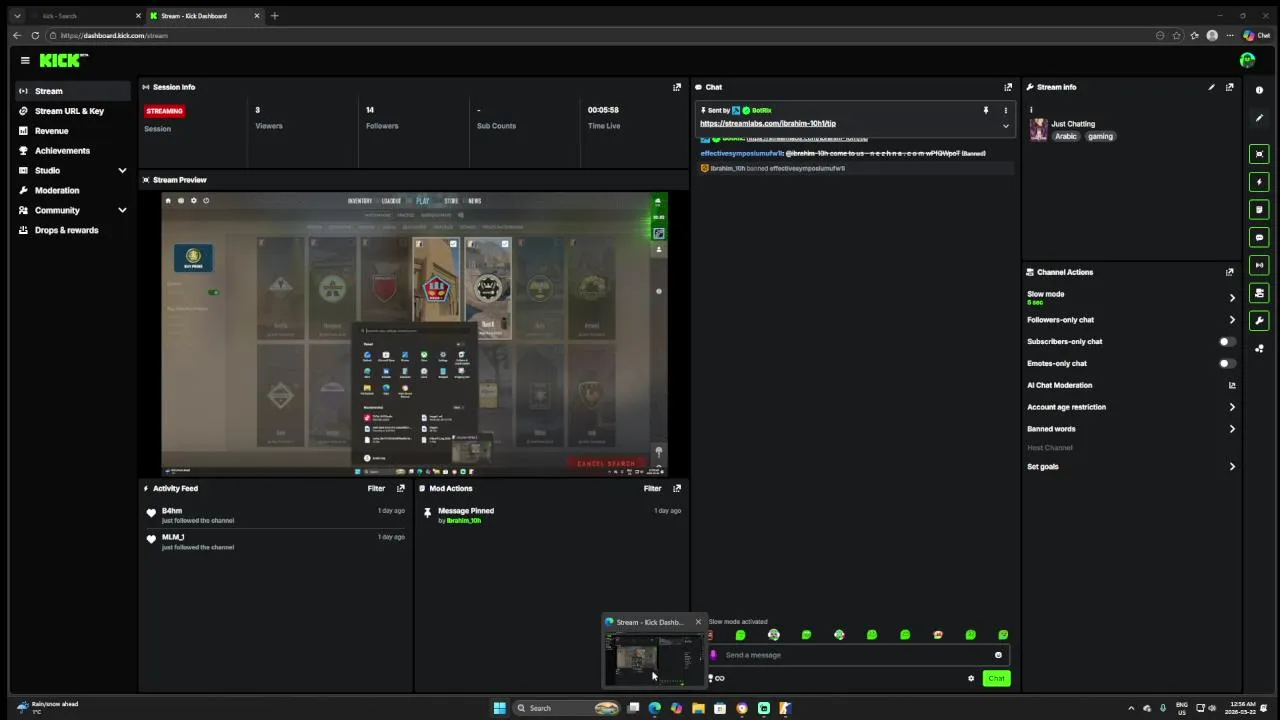This screenshot has width=1280, height=720.
Task: Expand the Community sidebar section
Action: [122, 210]
